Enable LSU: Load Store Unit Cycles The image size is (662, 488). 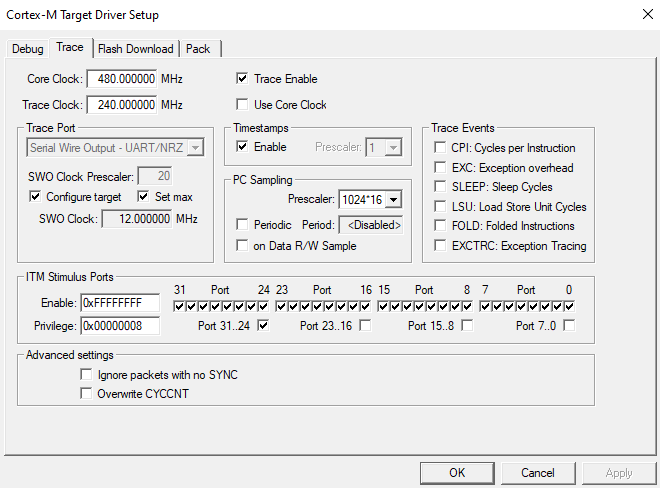point(440,206)
